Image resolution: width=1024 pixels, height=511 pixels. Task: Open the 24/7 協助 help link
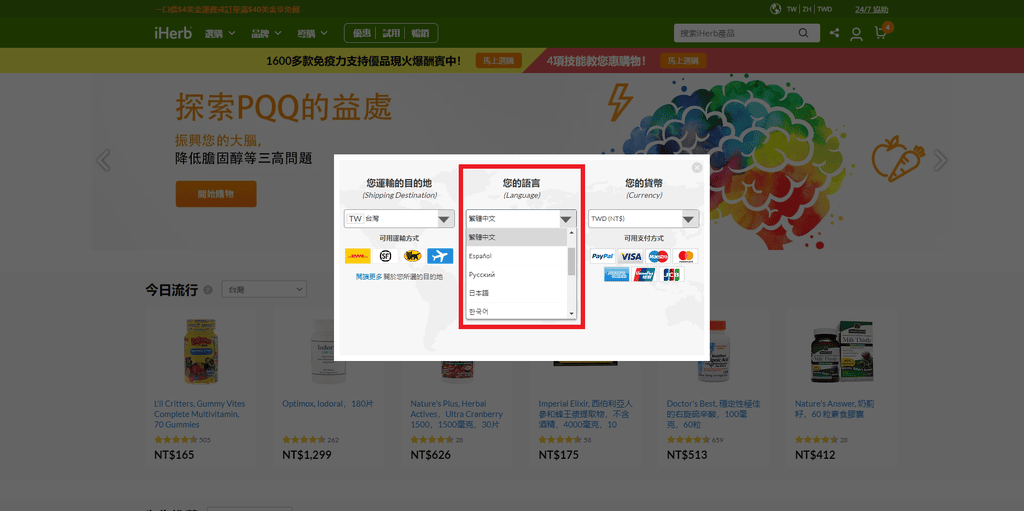[872, 9]
